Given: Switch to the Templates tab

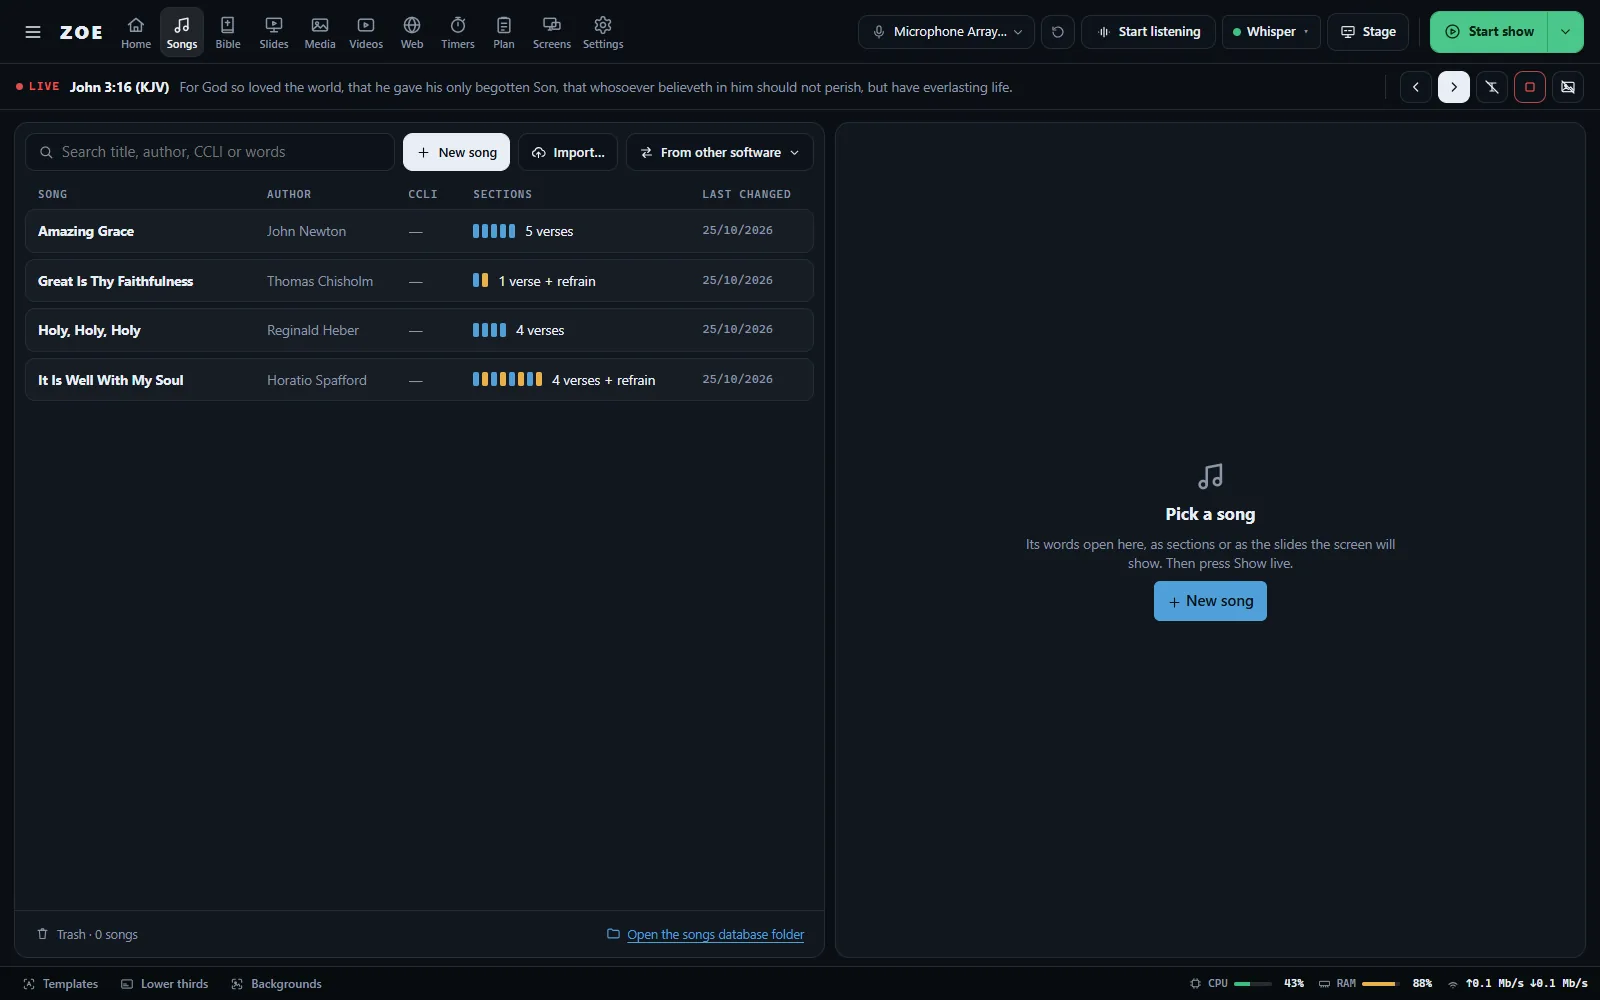Looking at the screenshot, I should 61,984.
